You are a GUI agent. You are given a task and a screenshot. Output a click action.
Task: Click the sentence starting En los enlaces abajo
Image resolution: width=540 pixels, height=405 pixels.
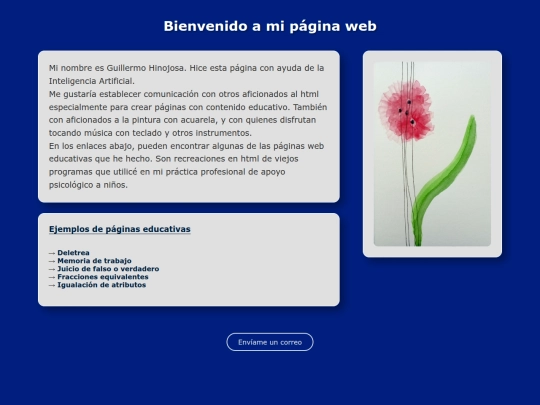186,165
